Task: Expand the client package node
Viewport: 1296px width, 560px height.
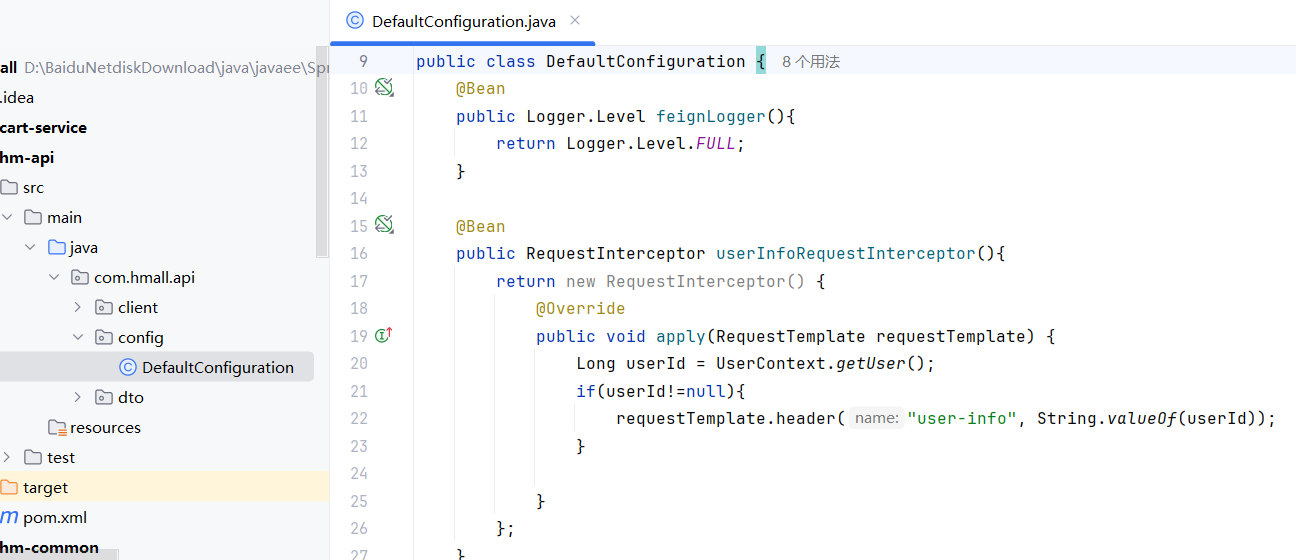Action: coord(78,307)
